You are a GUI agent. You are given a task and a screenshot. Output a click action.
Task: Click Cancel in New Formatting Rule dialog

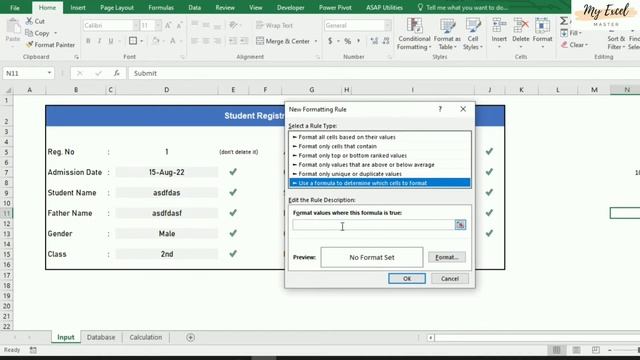450,278
